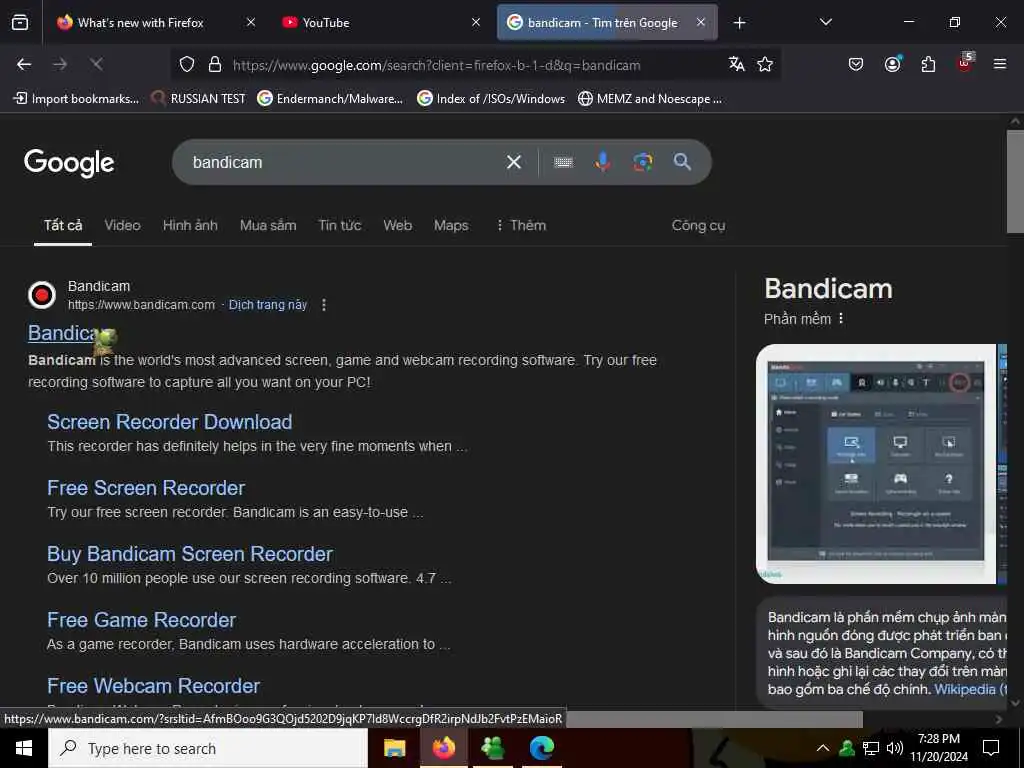1024x768 pixels.
Task: Open Extensions puzzle icon
Action: click(928, 64)
